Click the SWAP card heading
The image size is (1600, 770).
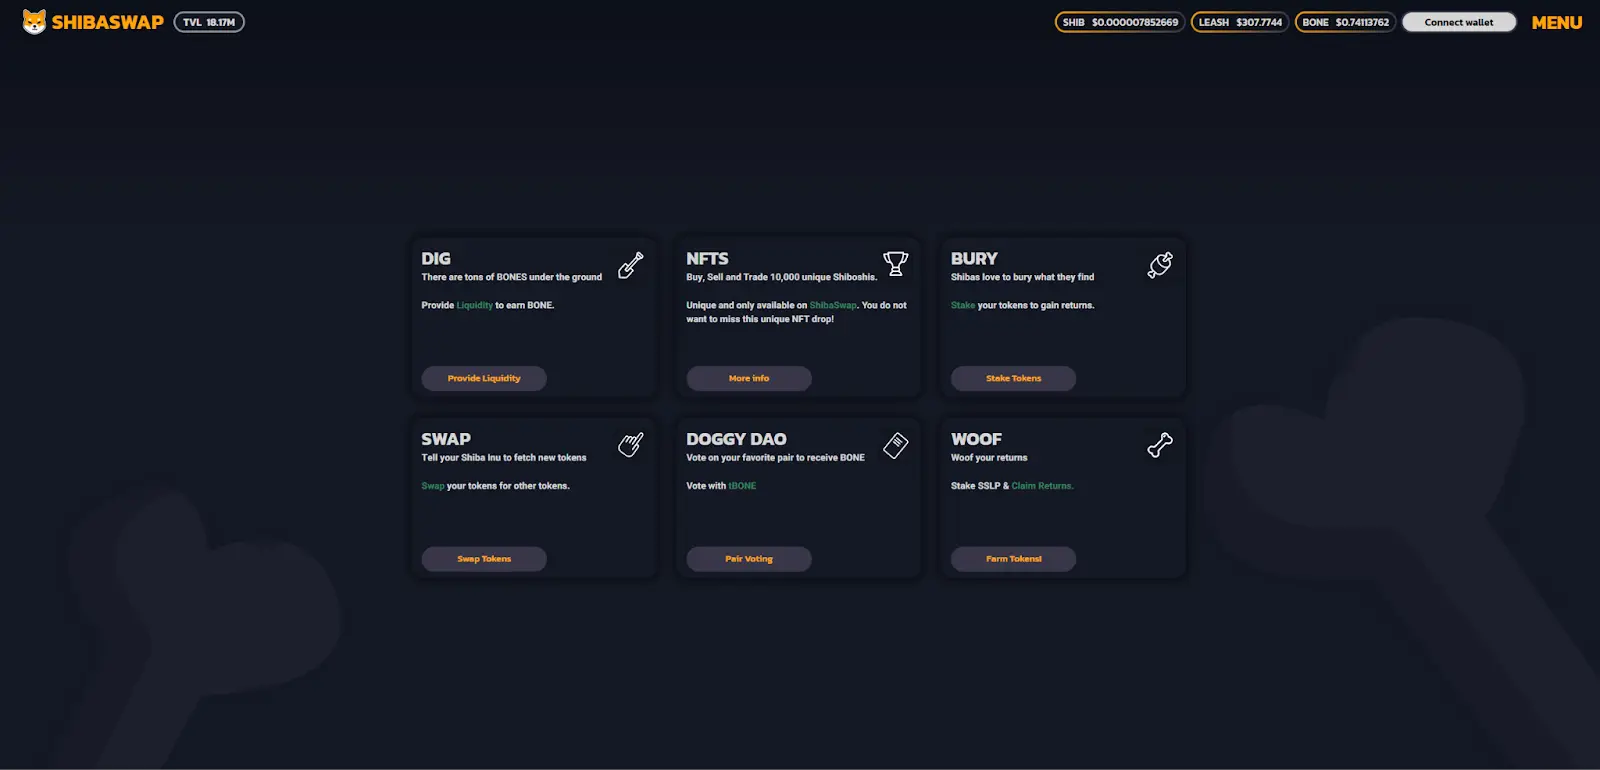tap(446, 439)
